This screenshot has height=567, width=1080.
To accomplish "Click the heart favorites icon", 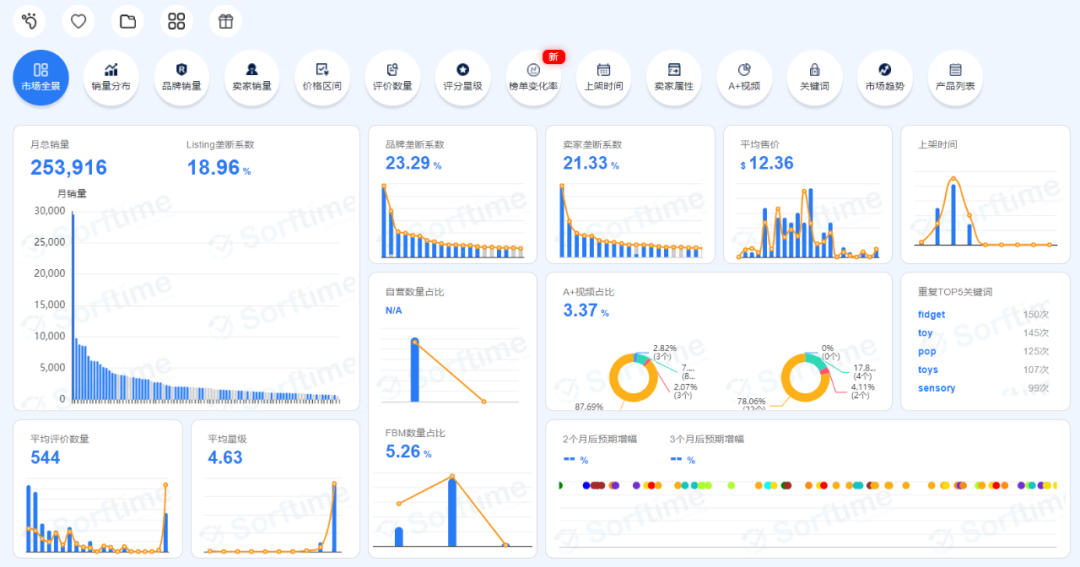I will 79,21.
